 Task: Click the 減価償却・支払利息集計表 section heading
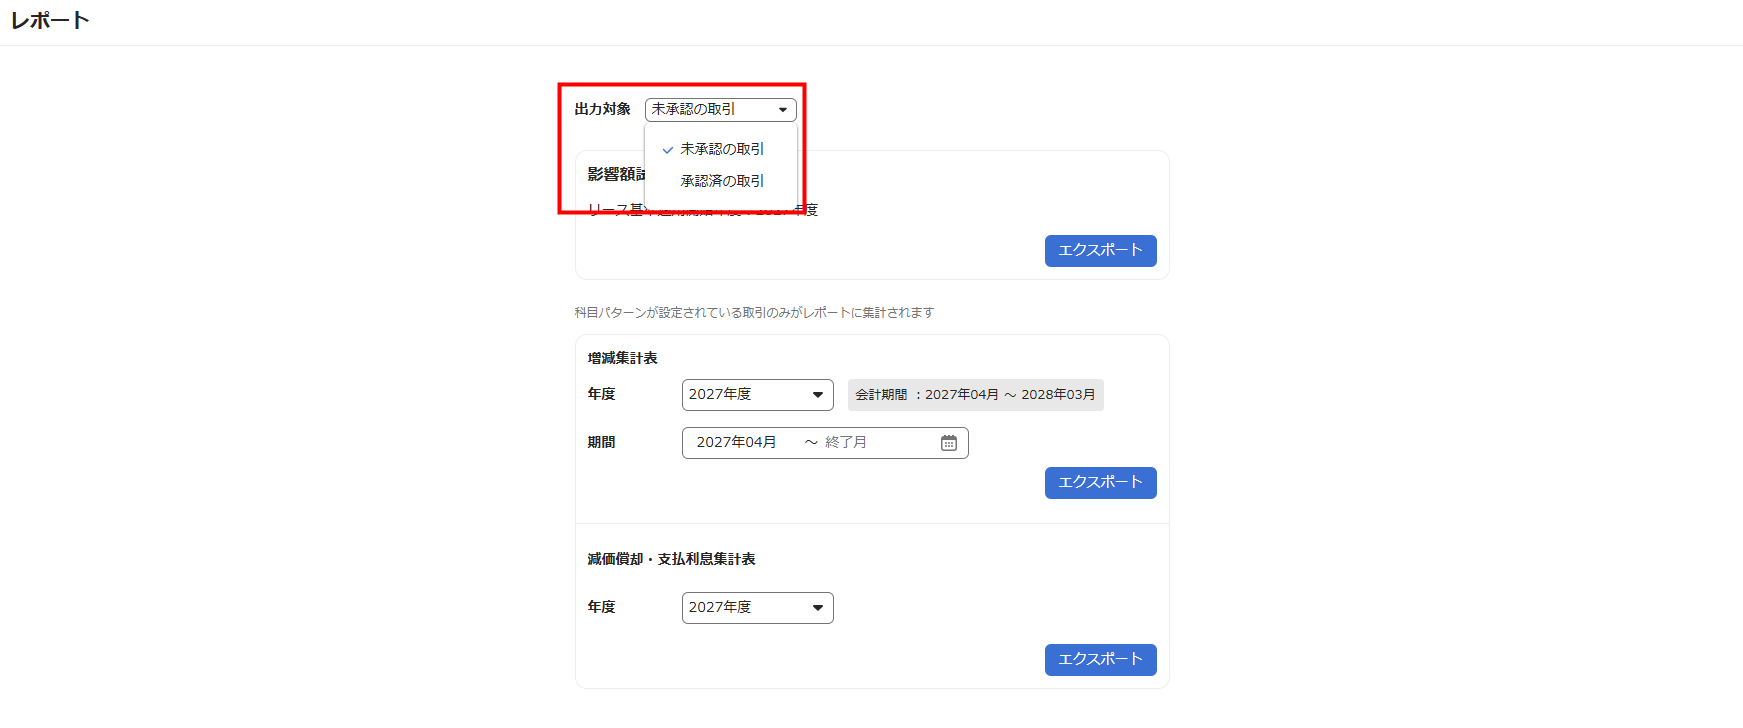[671, 559]
